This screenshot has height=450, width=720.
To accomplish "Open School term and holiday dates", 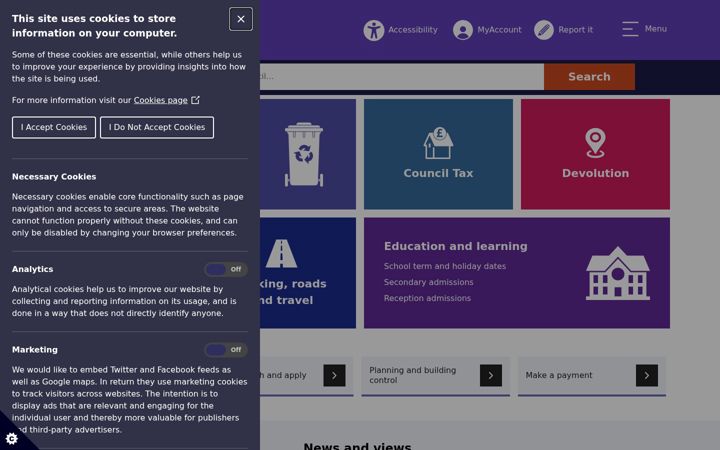I will point(445,266).
